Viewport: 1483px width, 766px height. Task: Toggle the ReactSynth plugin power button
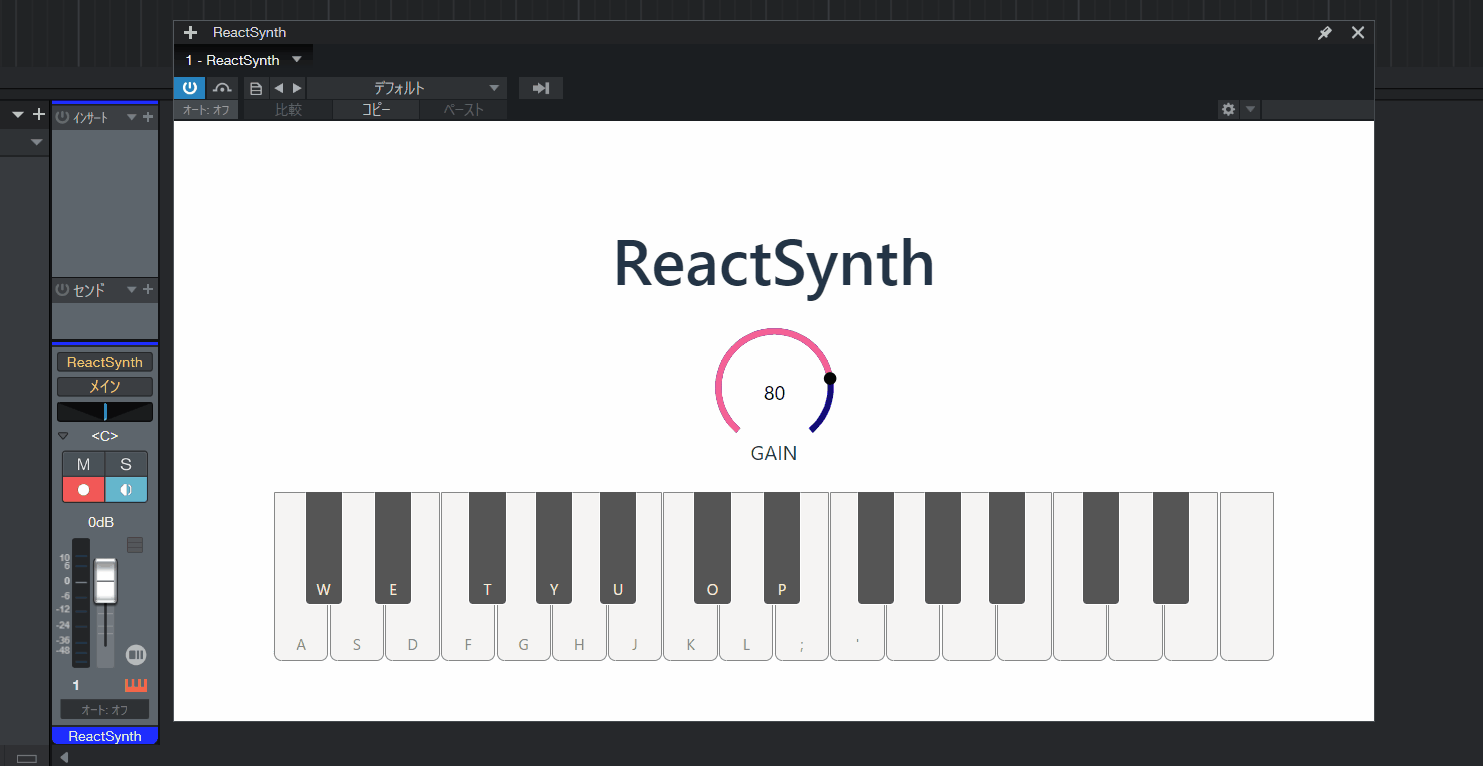click(189, 88)
